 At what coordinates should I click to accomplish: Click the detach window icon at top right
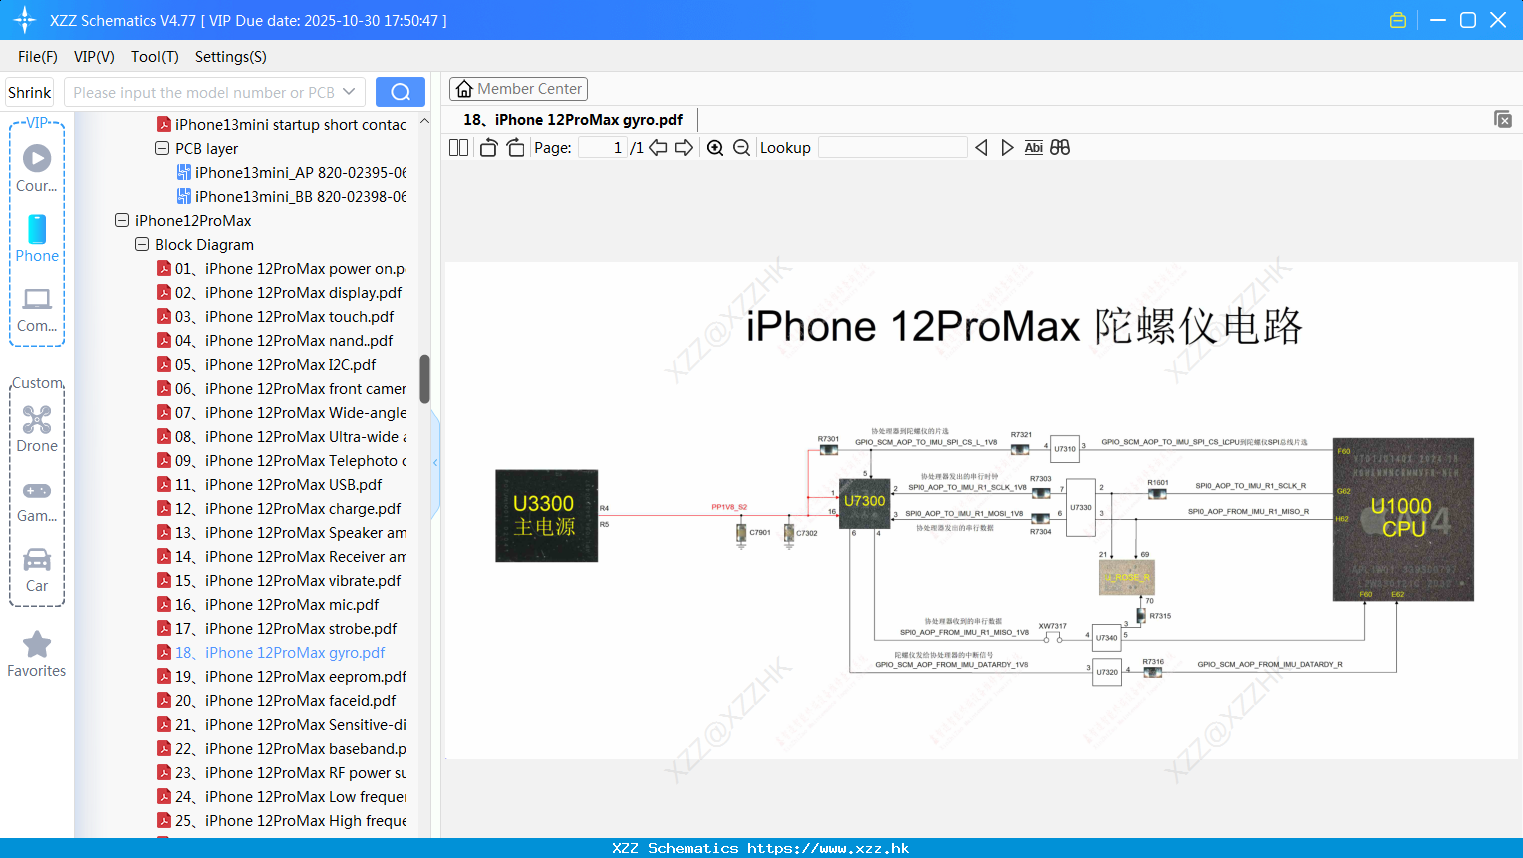1503,119
